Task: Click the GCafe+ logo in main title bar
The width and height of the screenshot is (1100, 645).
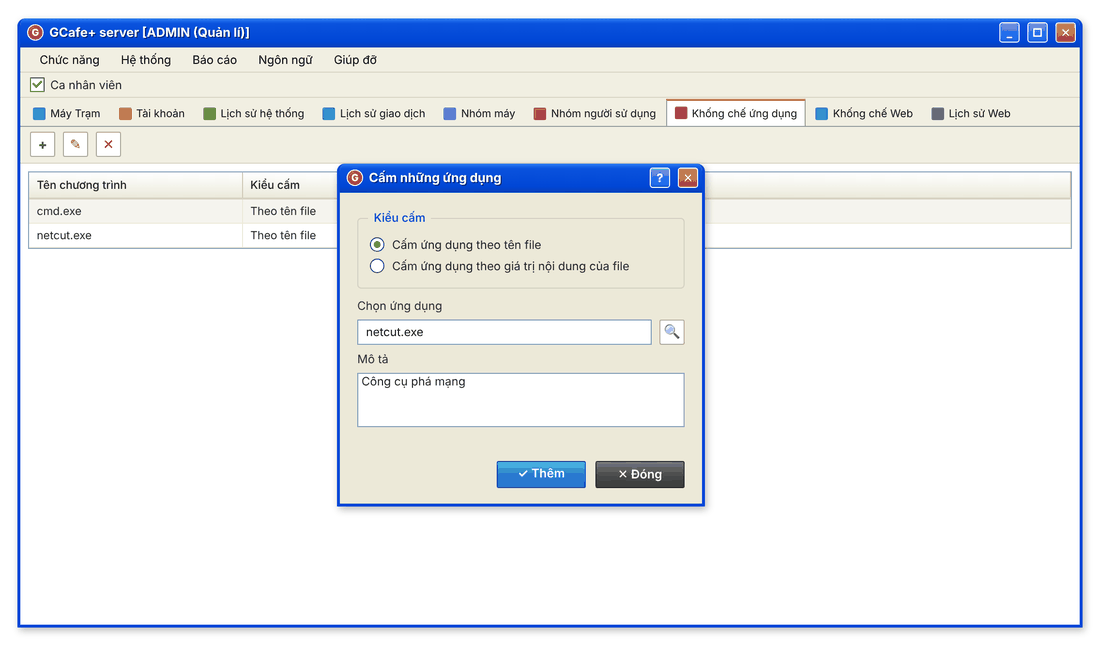Action: pos(35,32)
